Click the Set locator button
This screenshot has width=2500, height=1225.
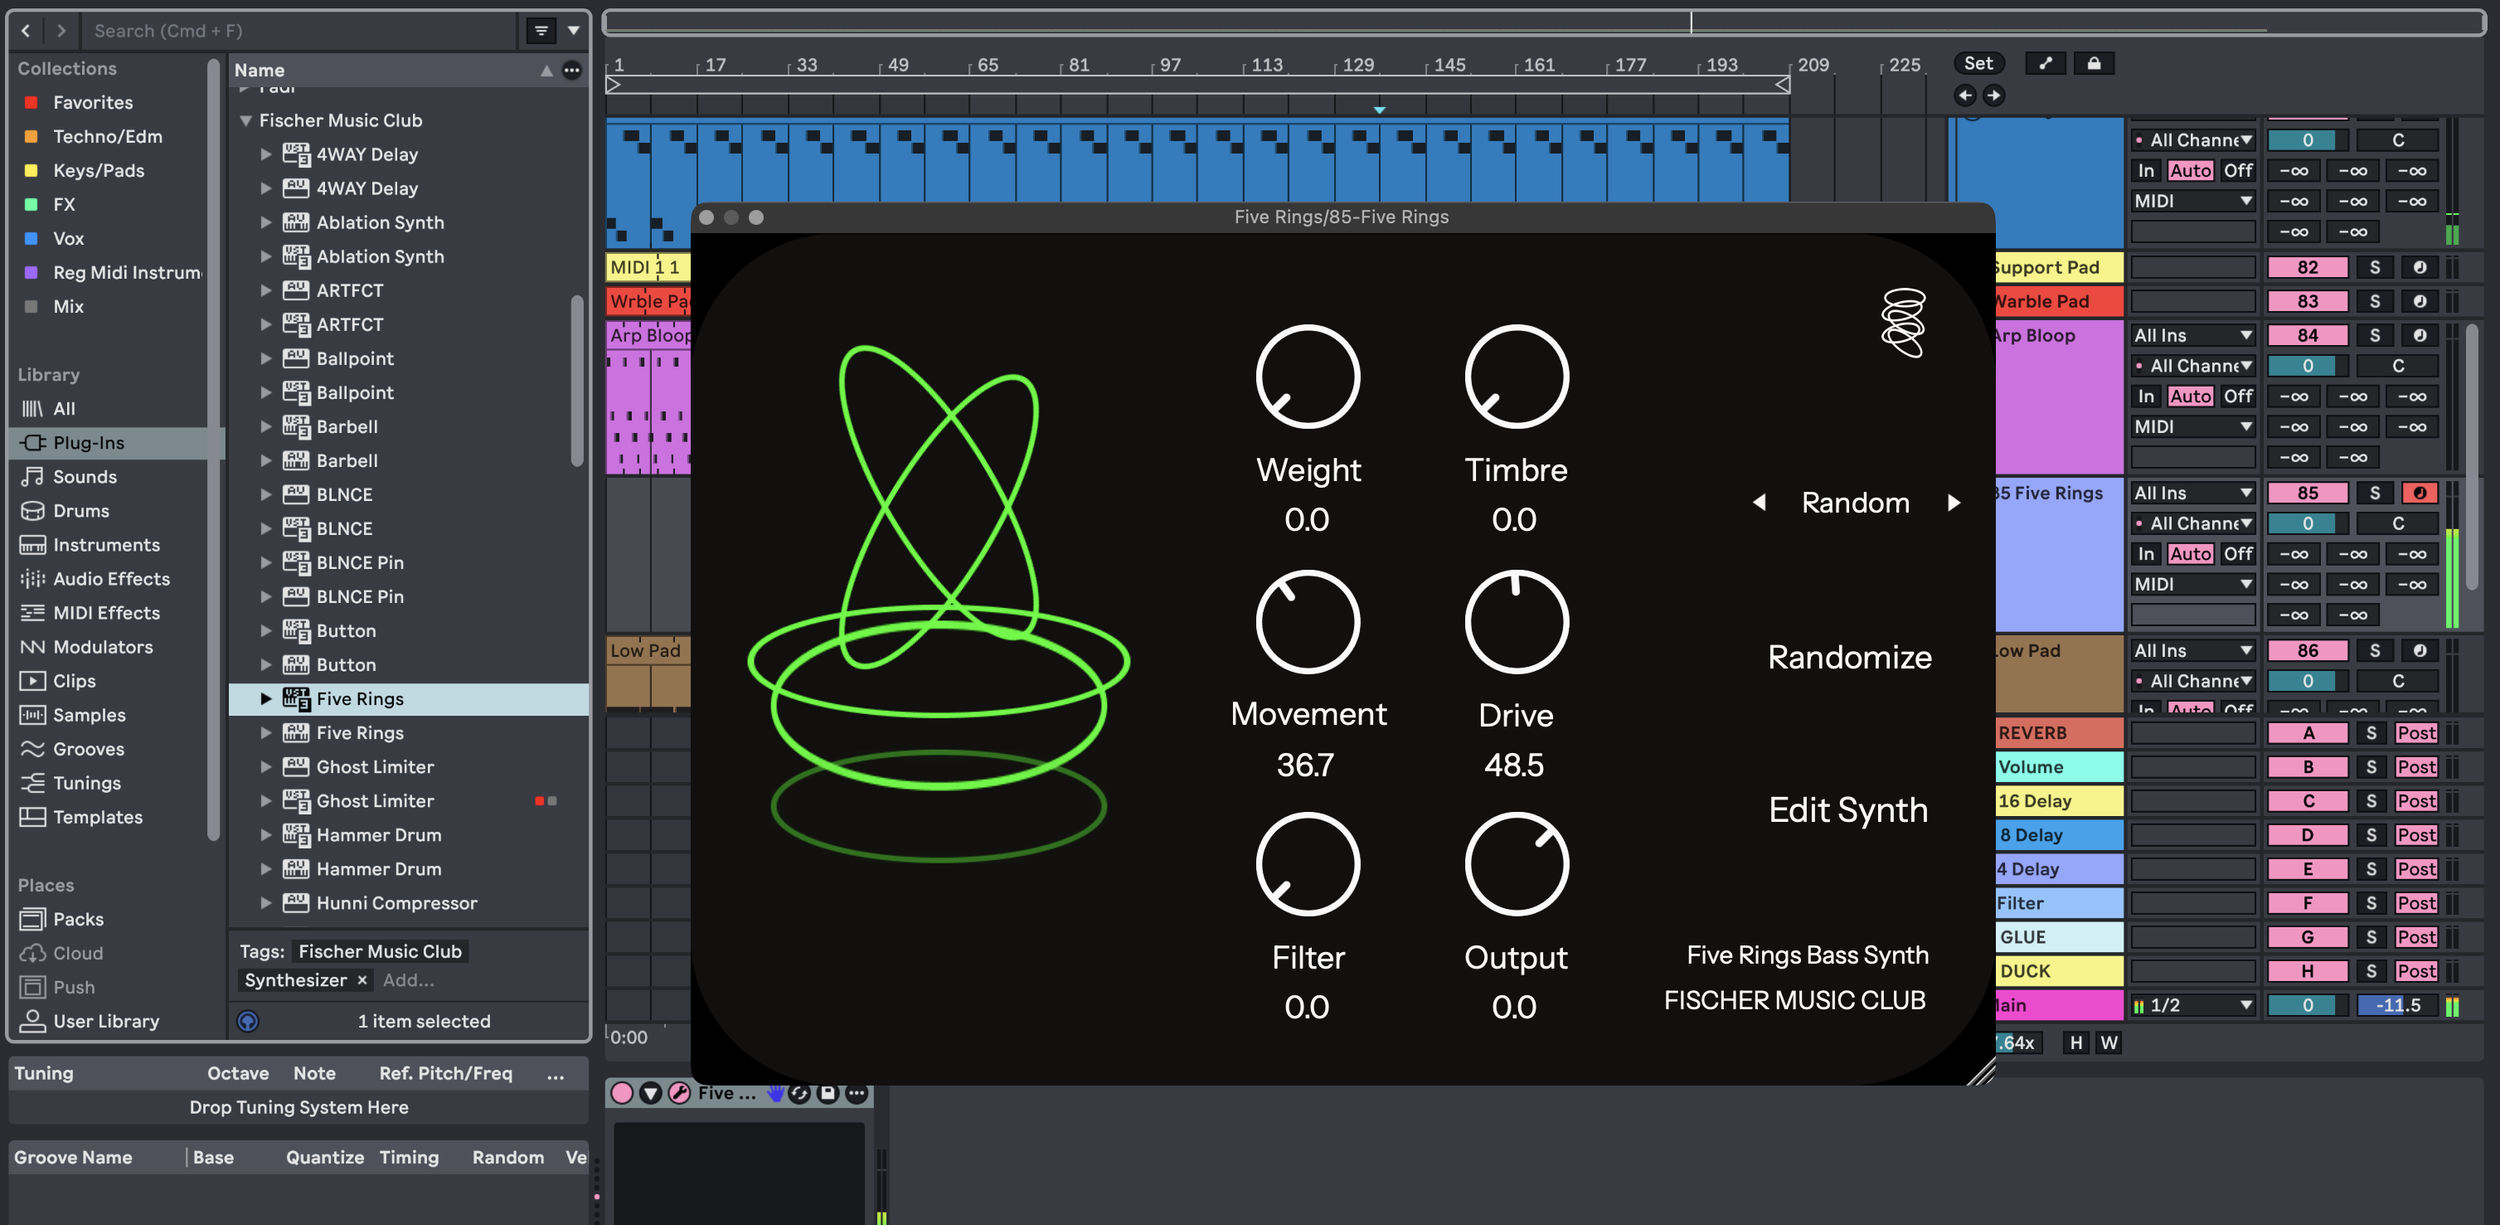point(1978,63)
